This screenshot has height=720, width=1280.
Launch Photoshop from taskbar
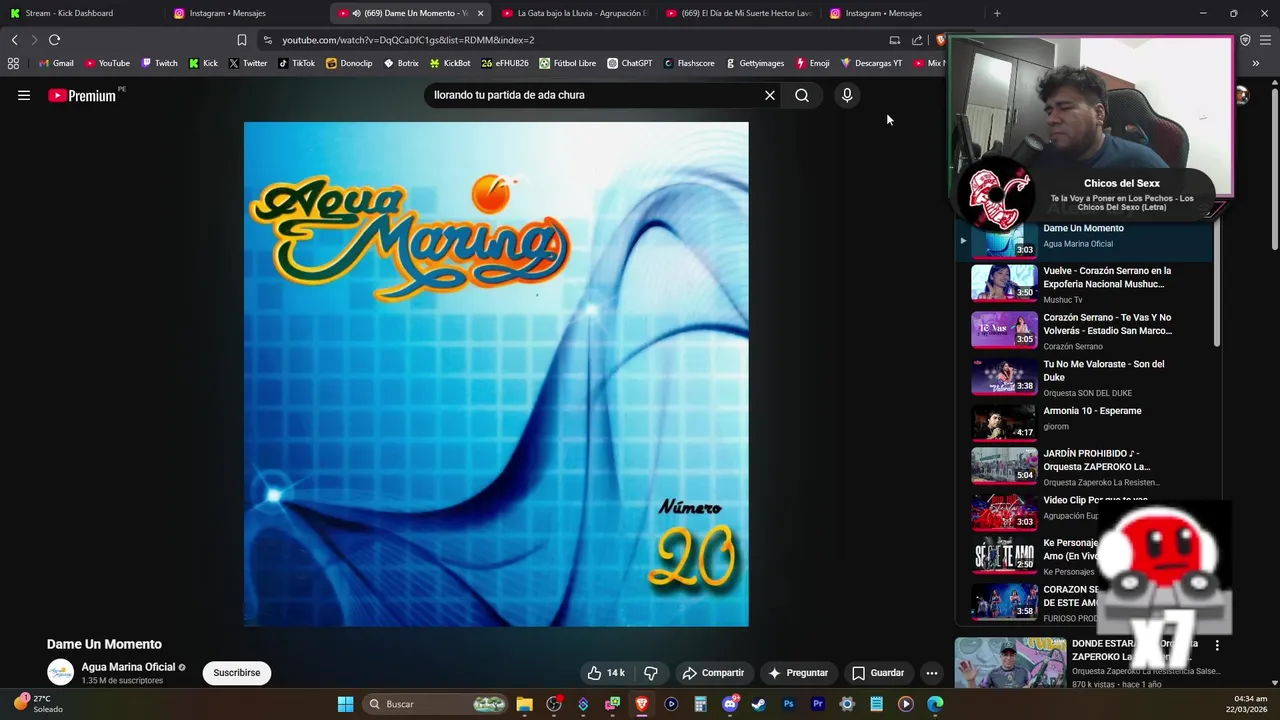pyautogui.click(x=788, y=704)
